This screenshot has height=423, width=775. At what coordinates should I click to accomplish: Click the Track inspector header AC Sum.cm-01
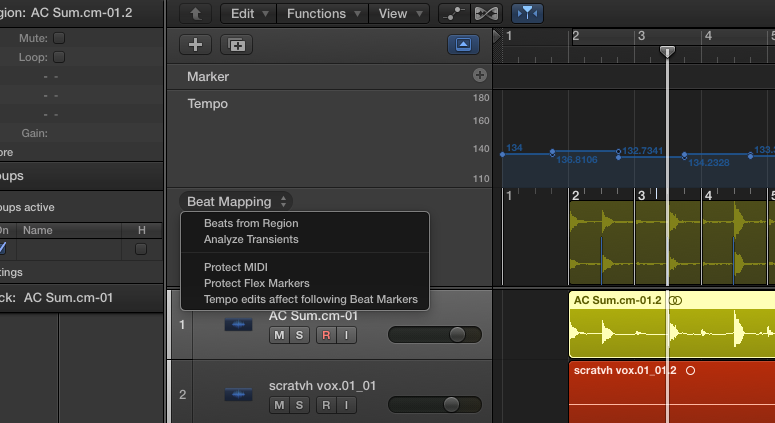pos(68,297)
